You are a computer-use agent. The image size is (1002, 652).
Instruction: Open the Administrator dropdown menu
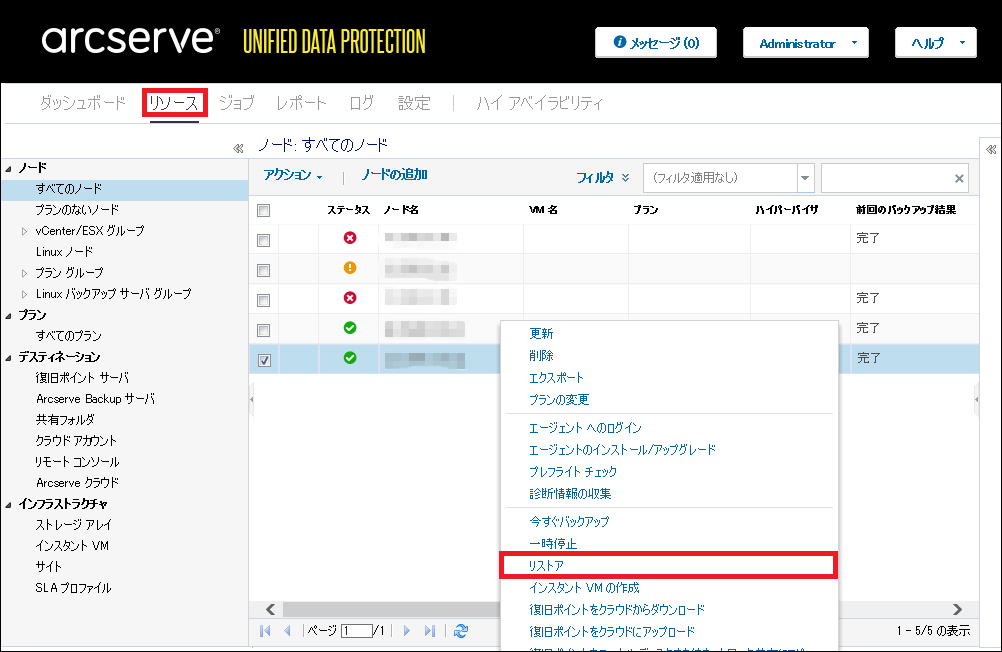coord(805,43)
